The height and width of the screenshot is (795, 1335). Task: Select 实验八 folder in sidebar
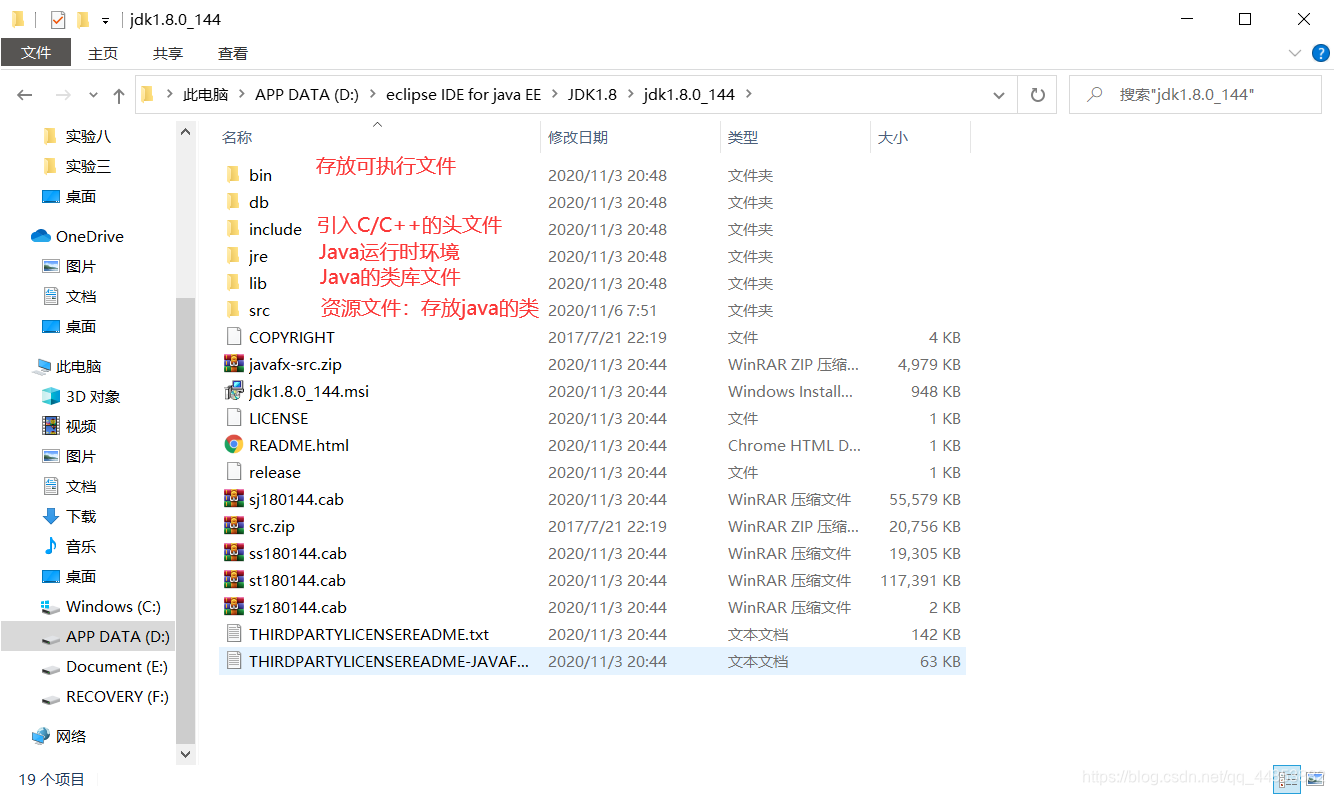coord(77,137)
